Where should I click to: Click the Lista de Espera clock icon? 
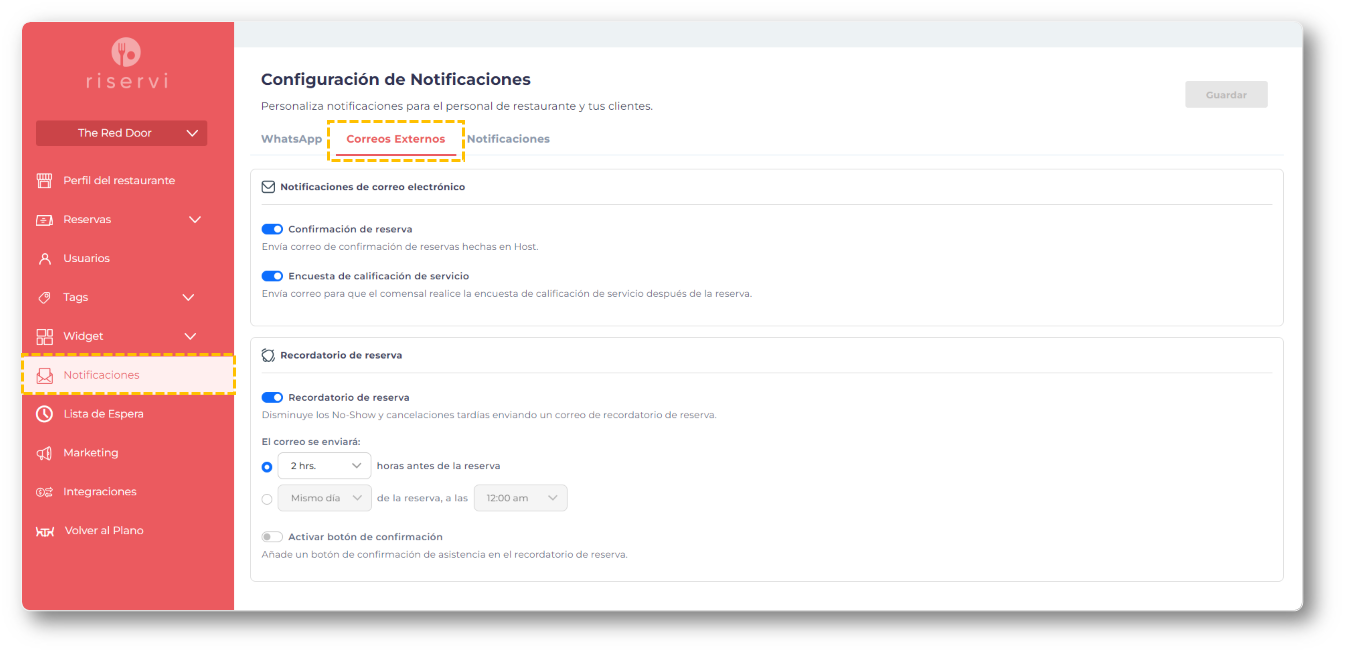44,414
